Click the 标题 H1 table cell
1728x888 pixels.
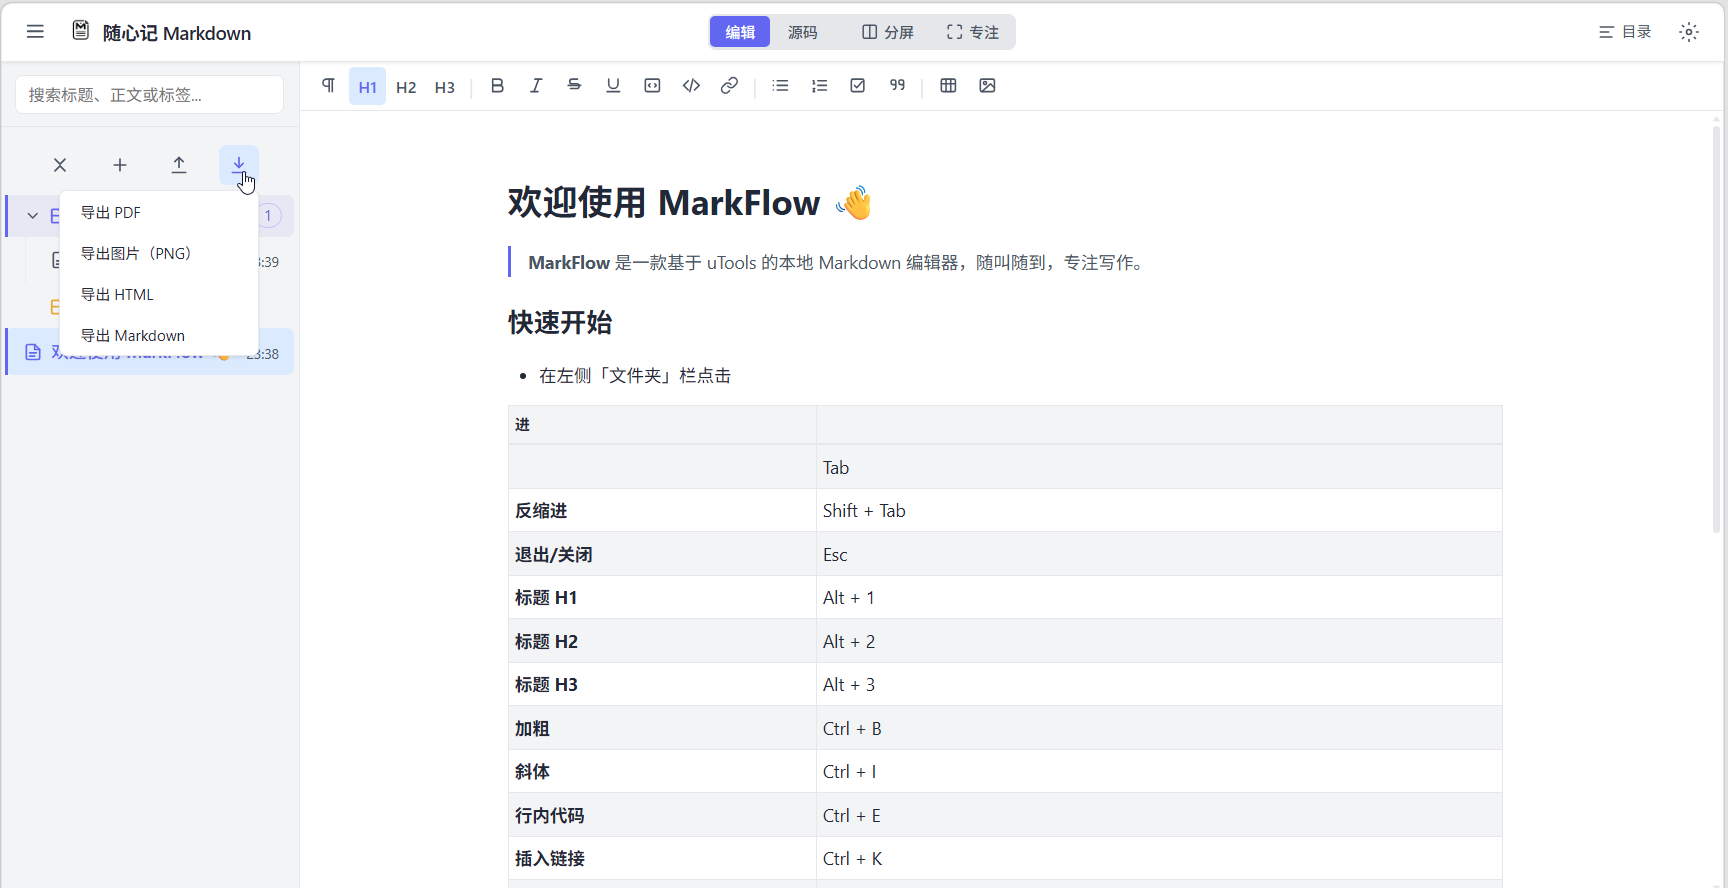click(662, 598)
